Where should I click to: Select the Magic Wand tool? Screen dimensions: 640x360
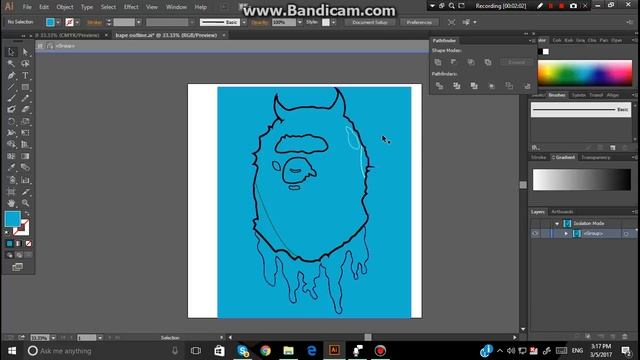point(11,64)
